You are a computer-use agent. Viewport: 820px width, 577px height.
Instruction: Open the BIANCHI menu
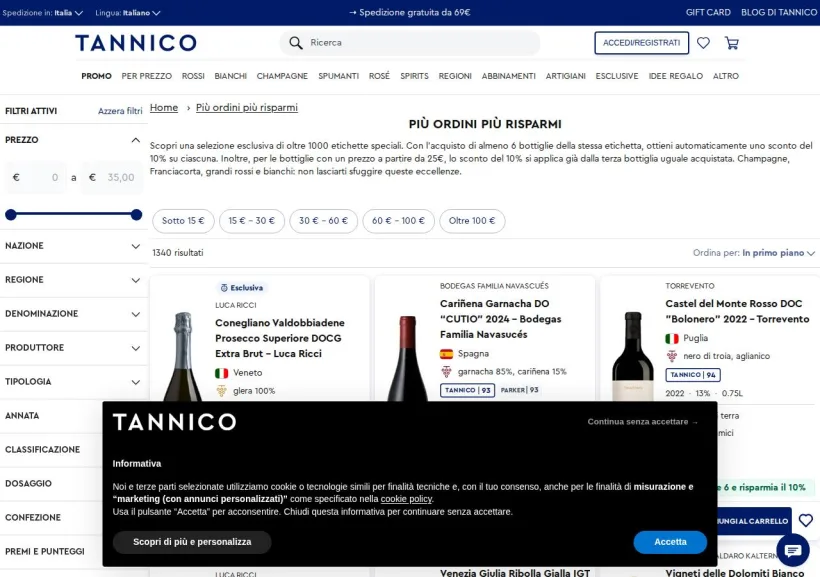230,76
